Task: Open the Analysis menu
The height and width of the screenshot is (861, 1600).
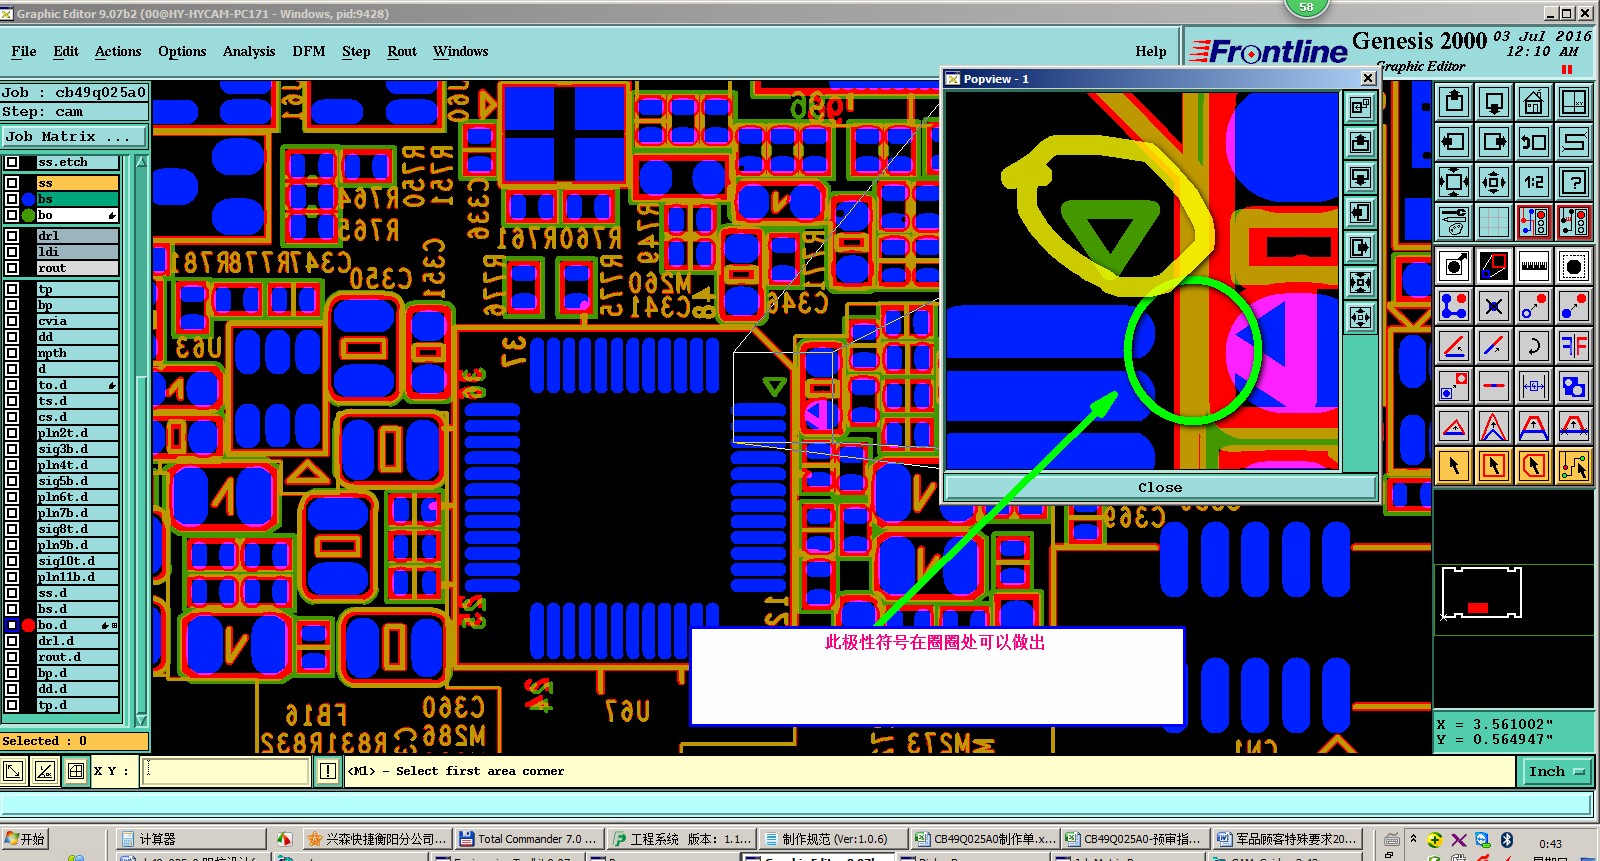Action: pyautogui.click(x=249, y=51)
